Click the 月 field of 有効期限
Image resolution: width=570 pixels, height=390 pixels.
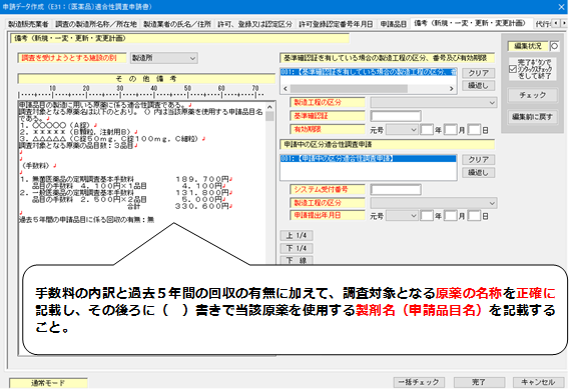point(450,130)
